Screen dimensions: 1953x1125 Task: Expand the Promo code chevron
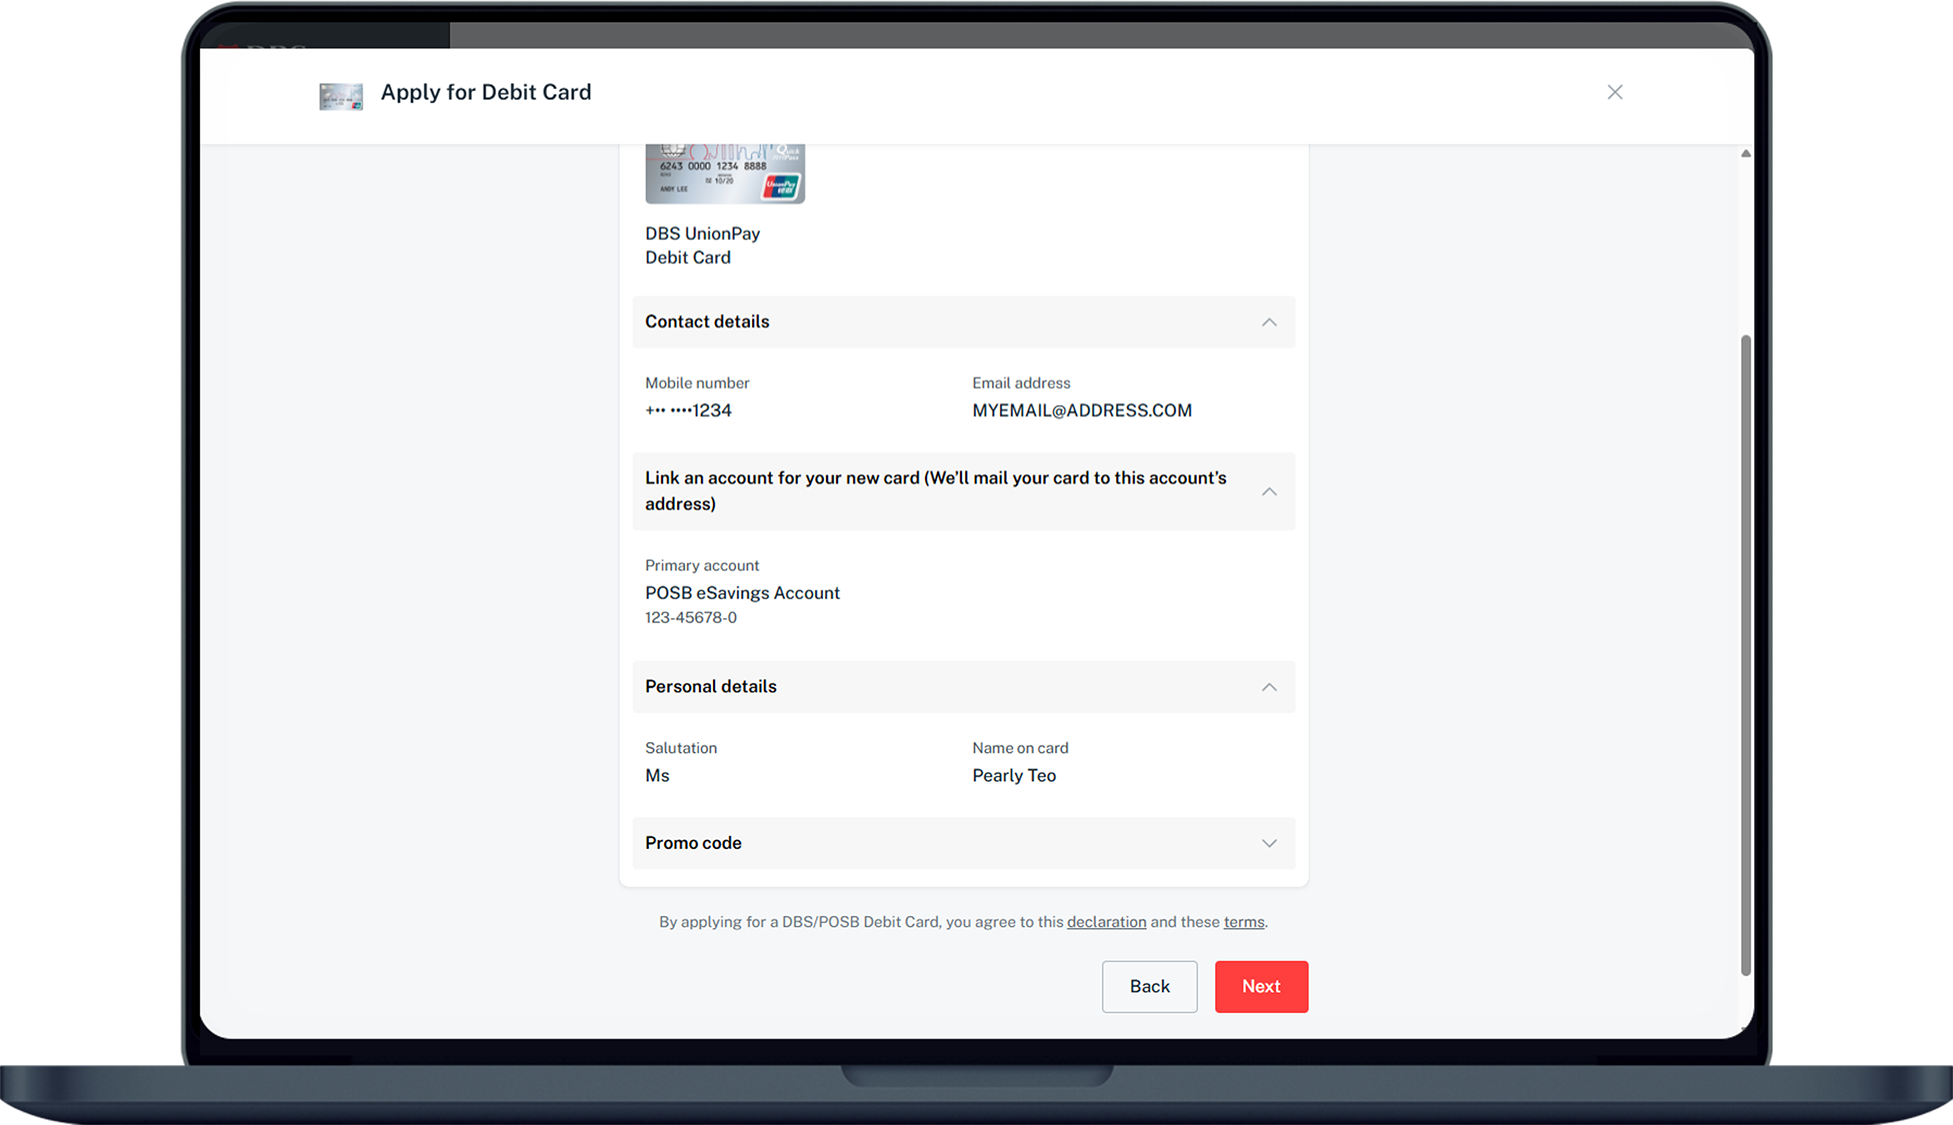[1269, 843]
